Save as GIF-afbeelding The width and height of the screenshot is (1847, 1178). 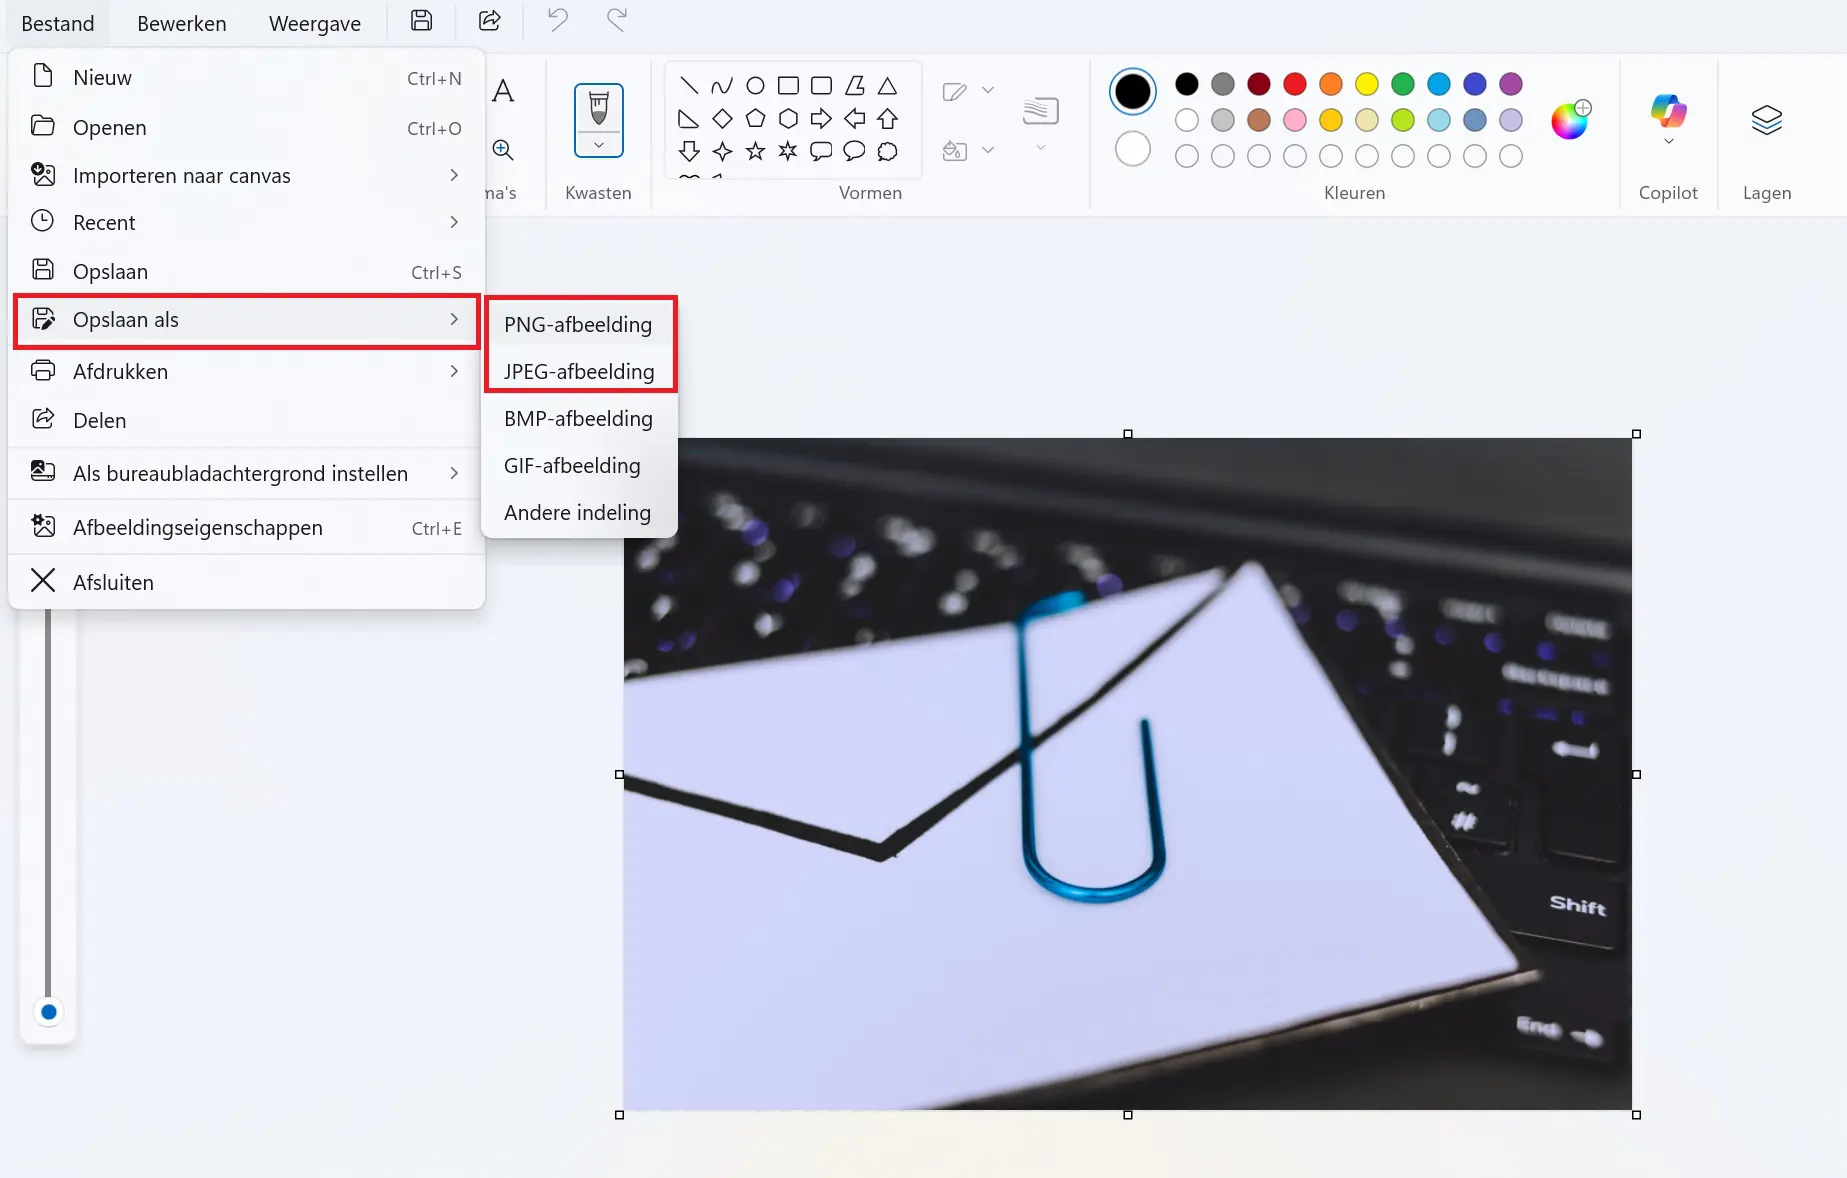[579, 465]
